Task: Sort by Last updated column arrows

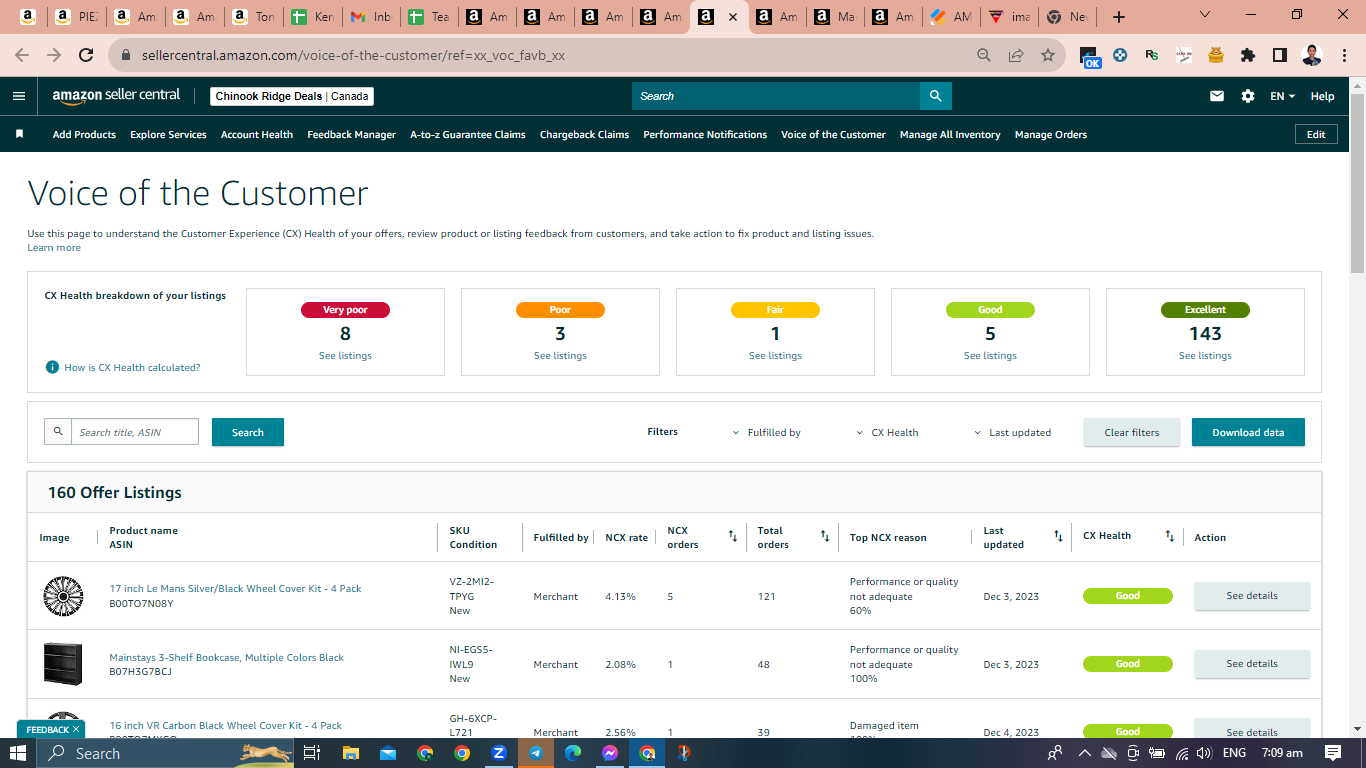Action: pyautogui.click(x=1058, y=537)
